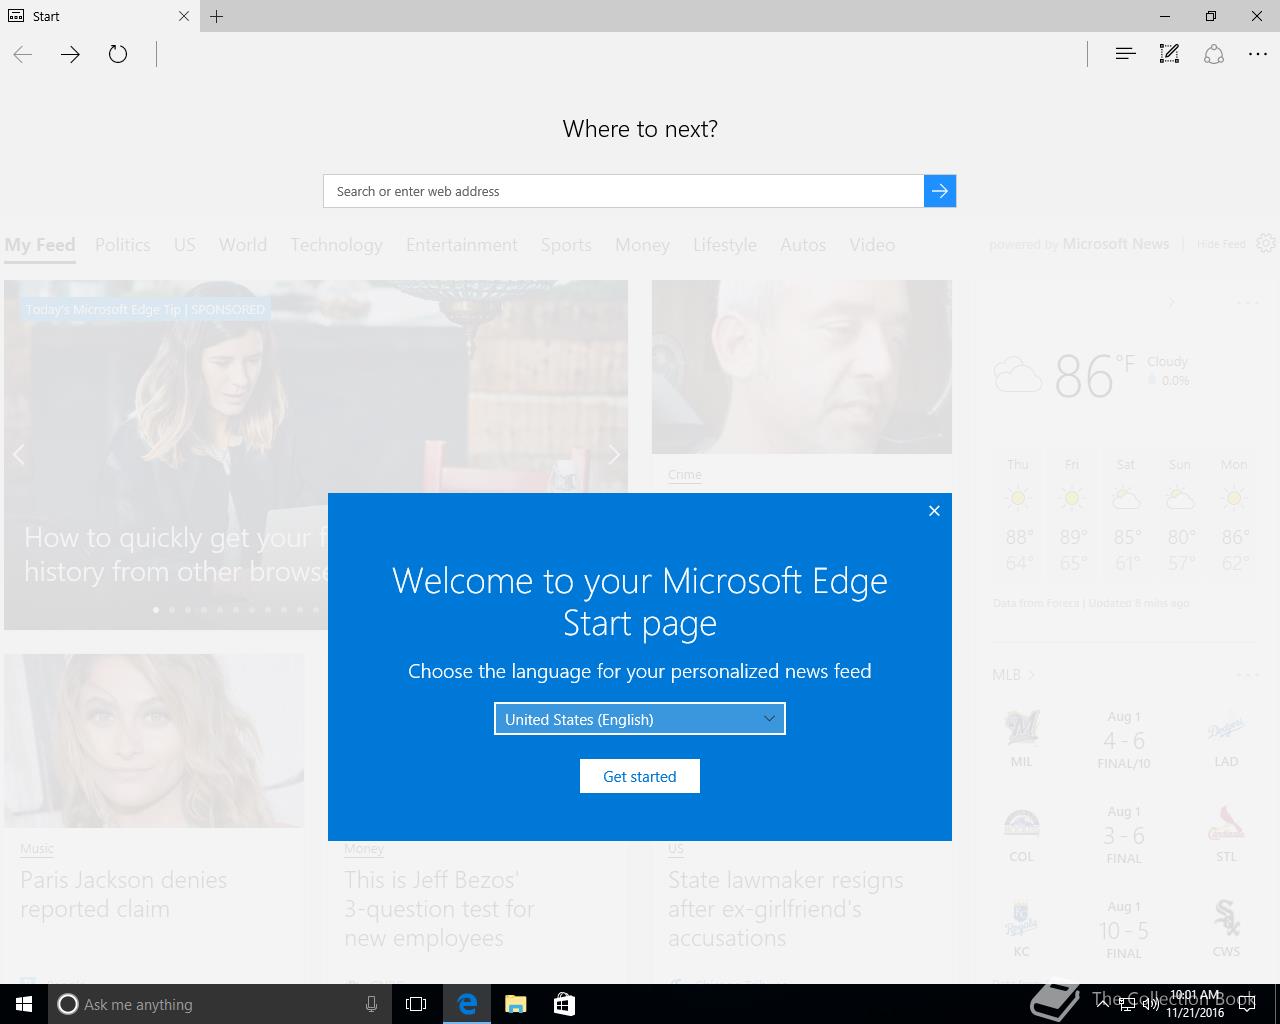Screen dimensions: 1280x1024
Task: Click the Crime story man photo thumbnail
Action: coord(802,367)
